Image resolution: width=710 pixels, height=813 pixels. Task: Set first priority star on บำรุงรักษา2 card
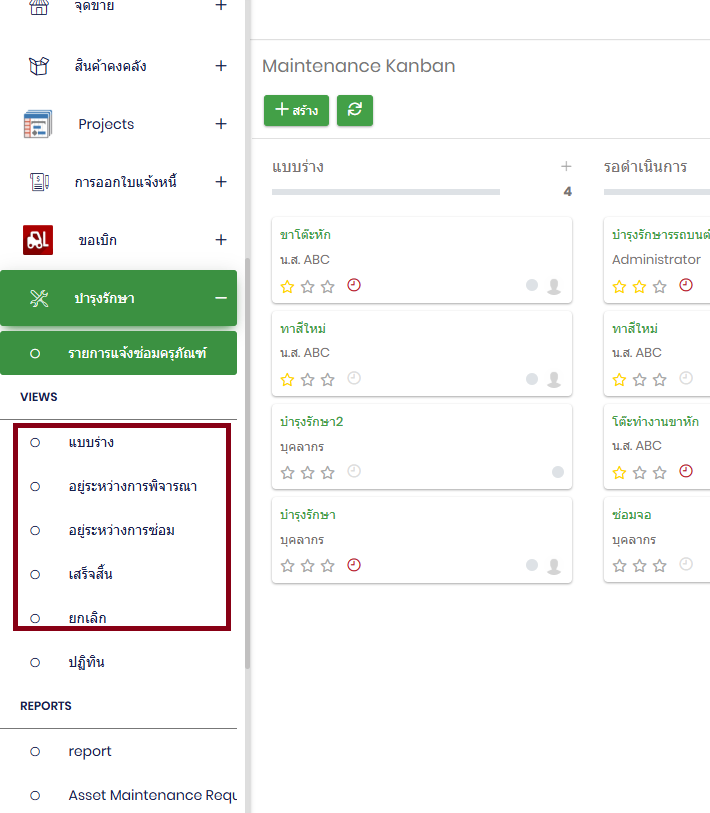coord(288,472)
